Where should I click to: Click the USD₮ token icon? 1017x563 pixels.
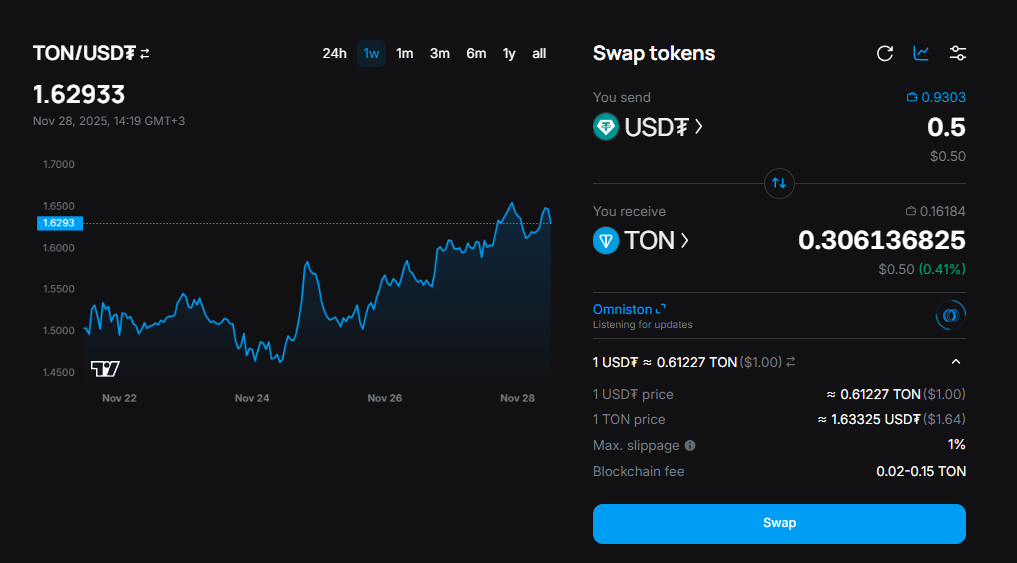pyautogui.click(x=606, y=127)
